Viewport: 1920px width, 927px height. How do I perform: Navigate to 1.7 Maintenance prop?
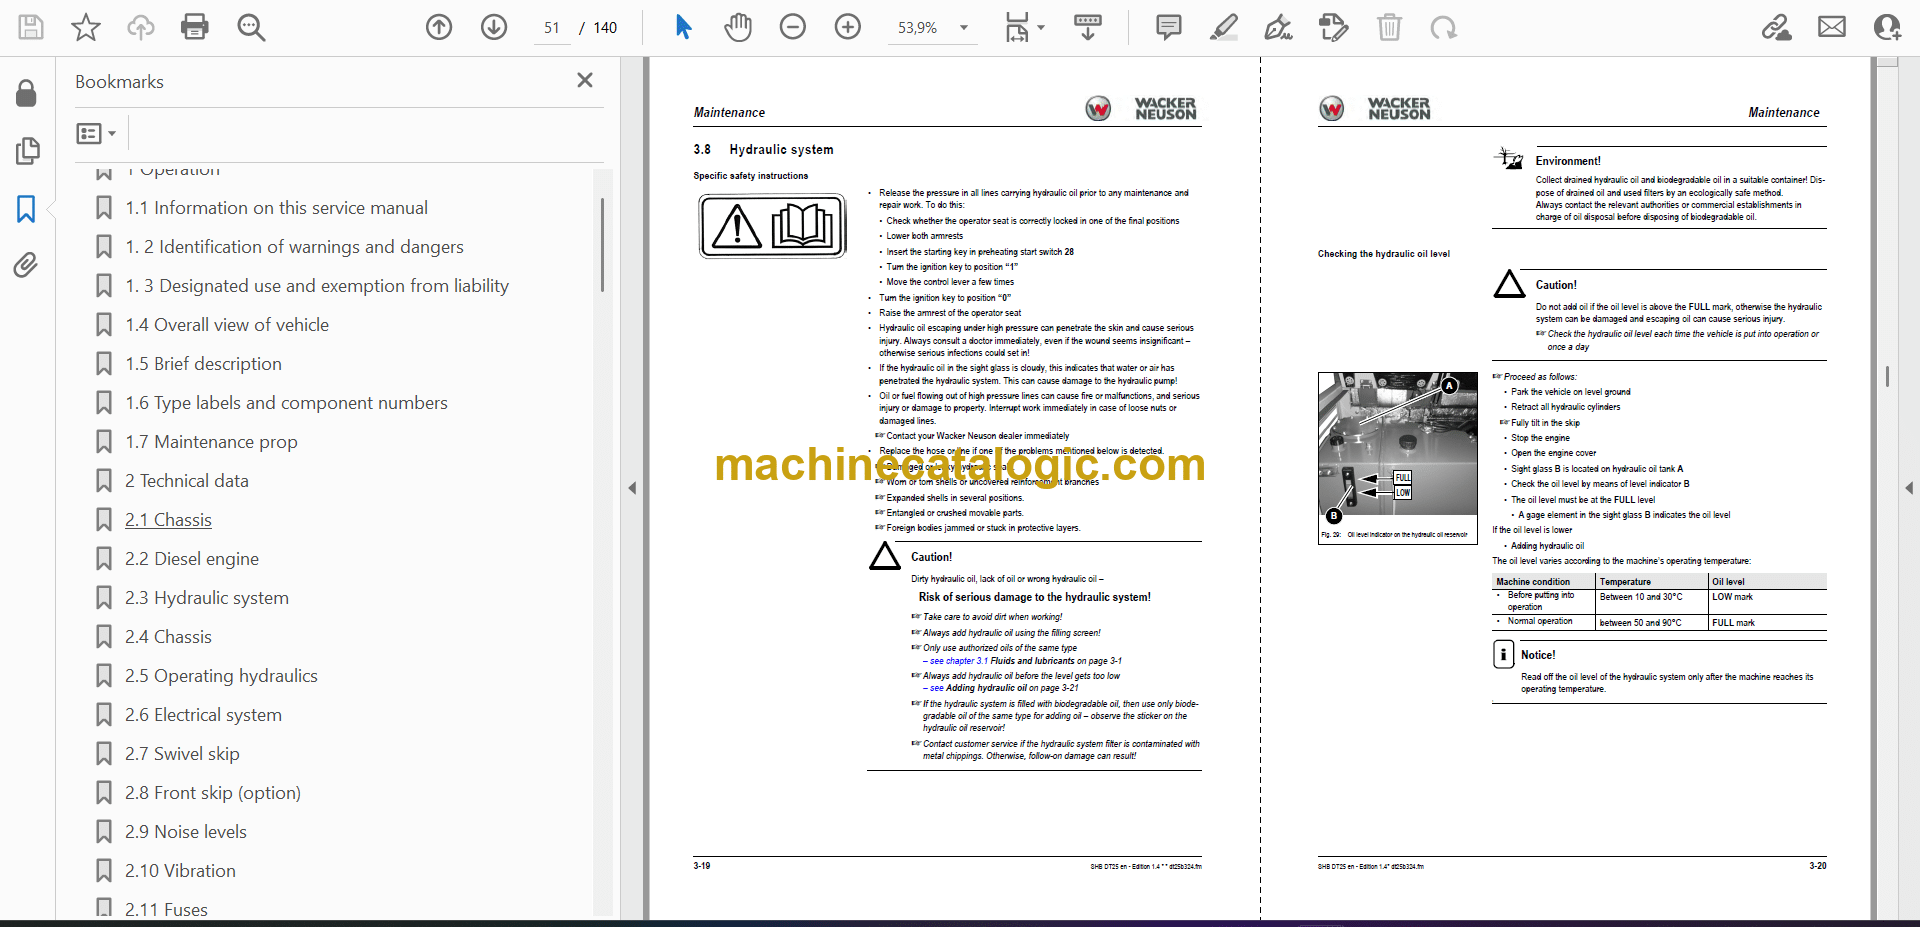(x=211, y=442)
